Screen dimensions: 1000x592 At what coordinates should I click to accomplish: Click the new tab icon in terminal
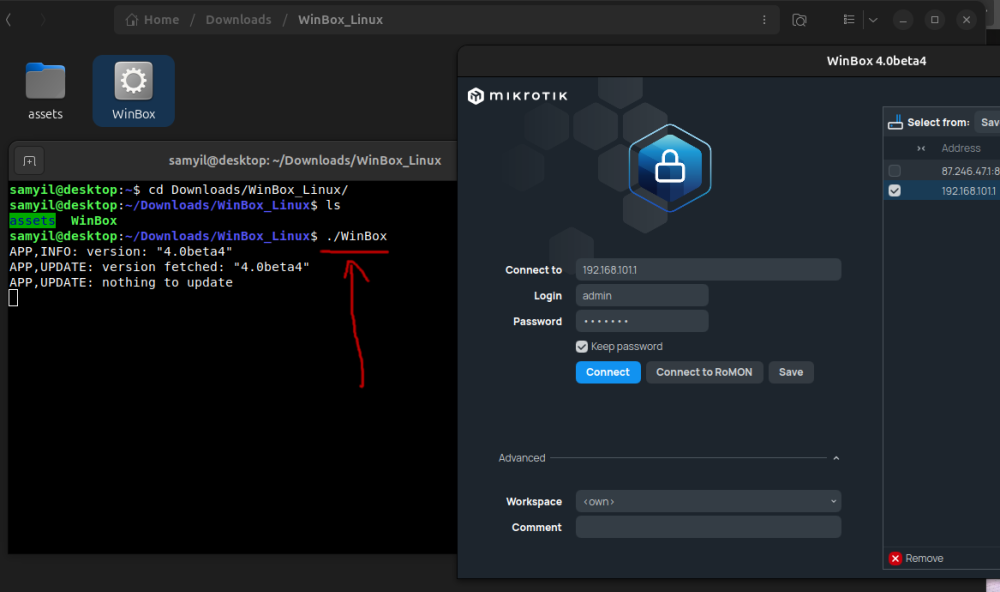(29, 160)
